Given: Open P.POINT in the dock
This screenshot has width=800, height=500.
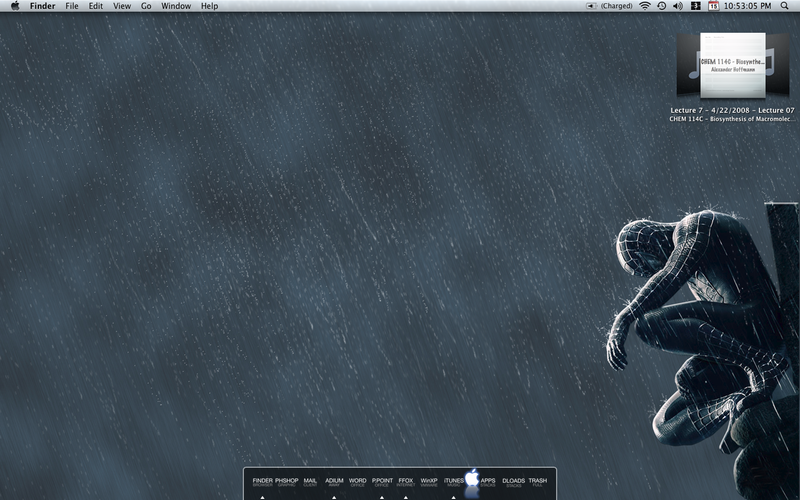Looking at the screenshot, I should coord(382,483).
